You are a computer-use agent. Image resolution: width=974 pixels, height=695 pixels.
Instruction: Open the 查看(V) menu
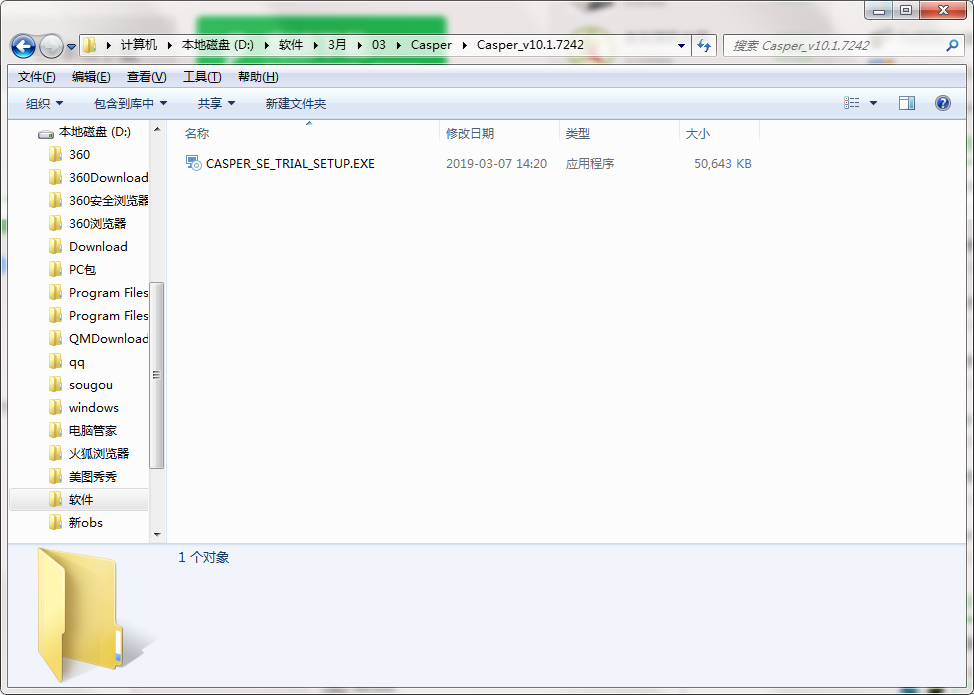coord(147,77)
